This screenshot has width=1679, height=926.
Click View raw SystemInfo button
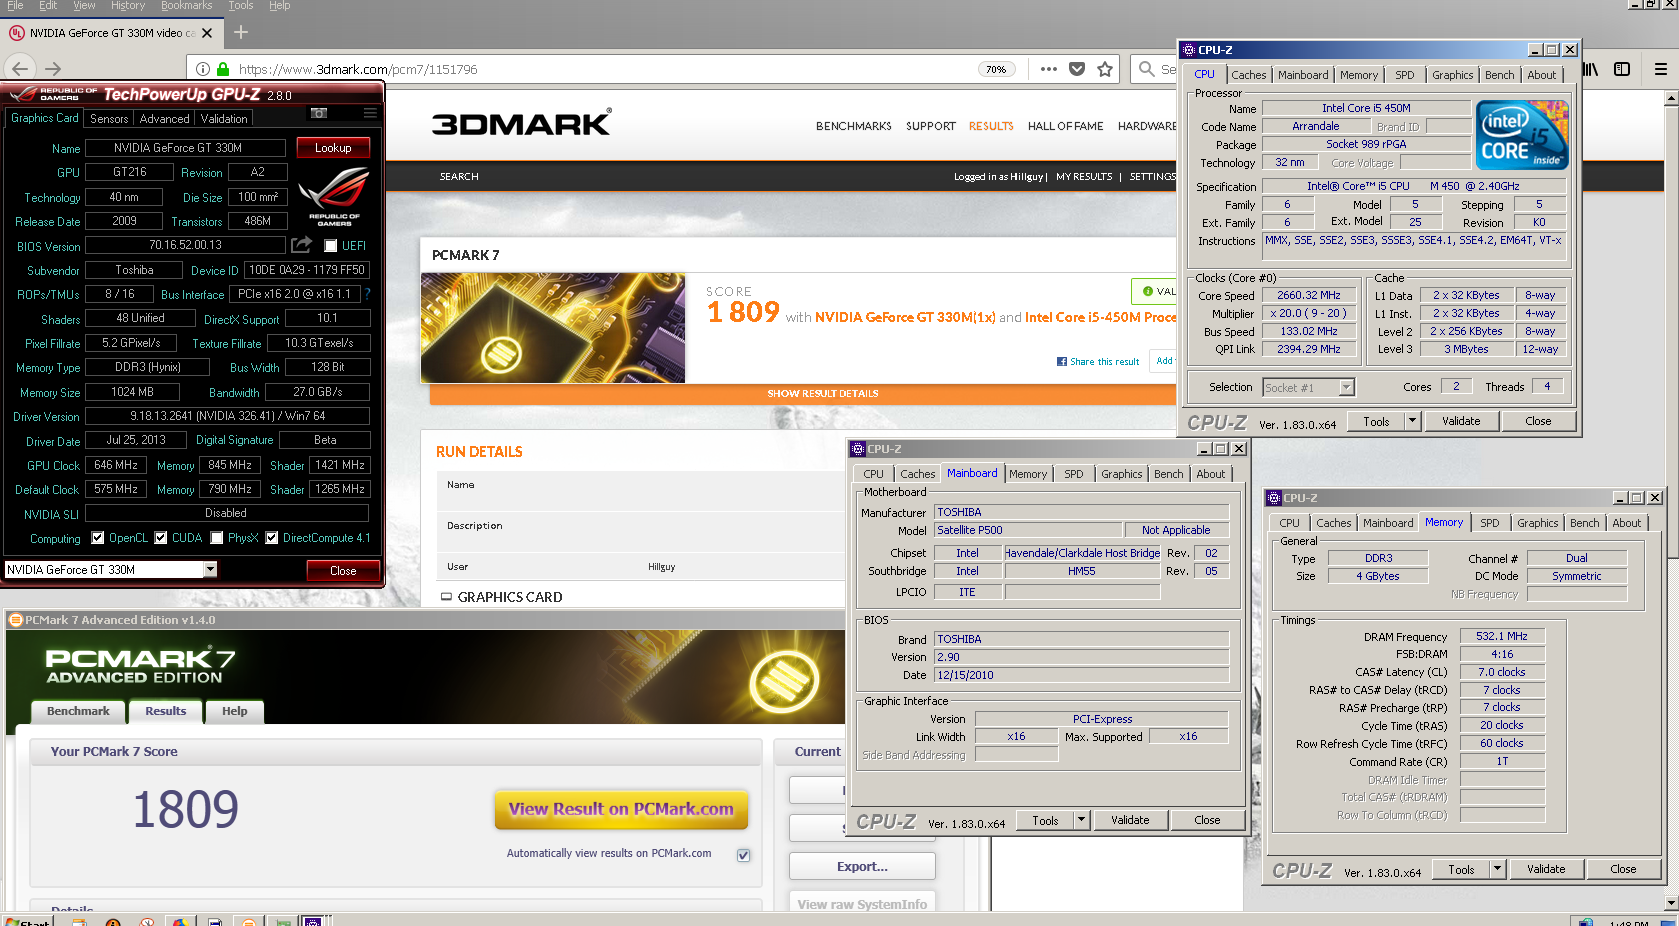point(862,903)
